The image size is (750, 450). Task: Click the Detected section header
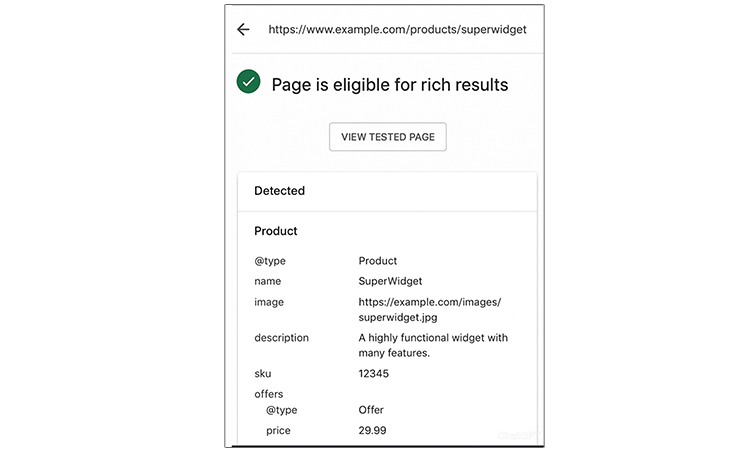280,190
